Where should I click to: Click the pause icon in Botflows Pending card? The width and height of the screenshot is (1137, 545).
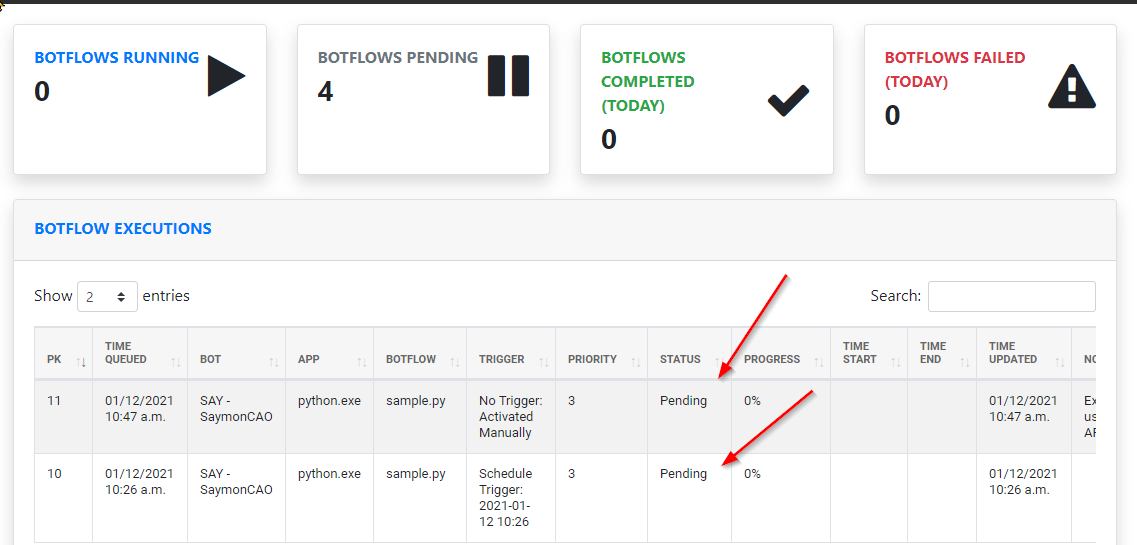tap(508, 76)
